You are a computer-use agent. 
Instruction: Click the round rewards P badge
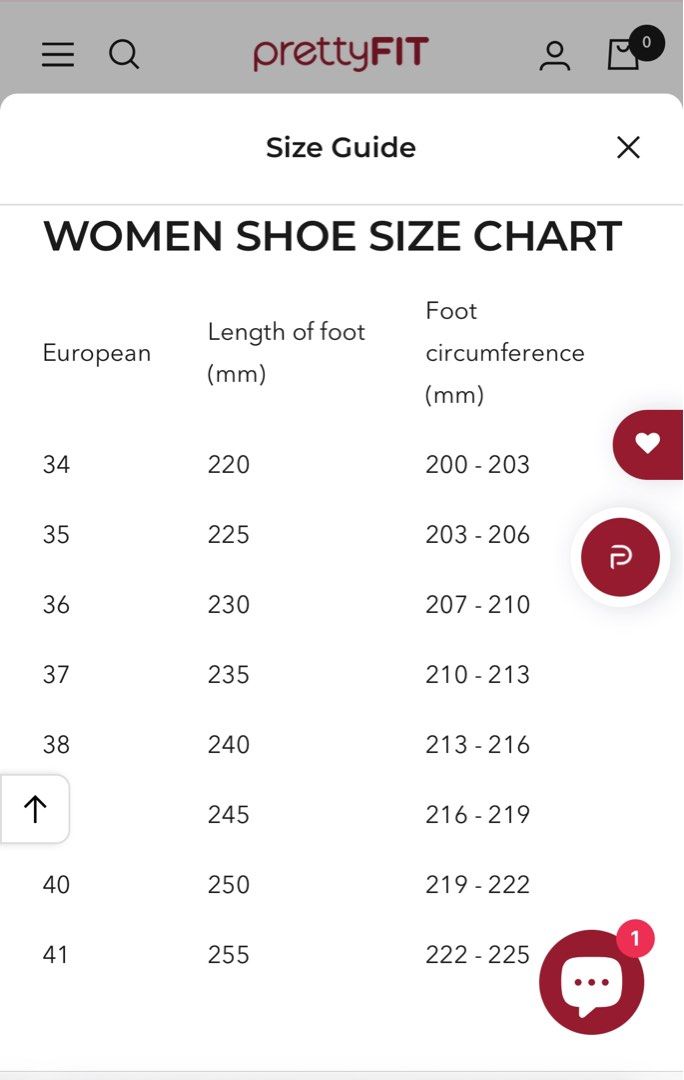click(x=621, y=557)
